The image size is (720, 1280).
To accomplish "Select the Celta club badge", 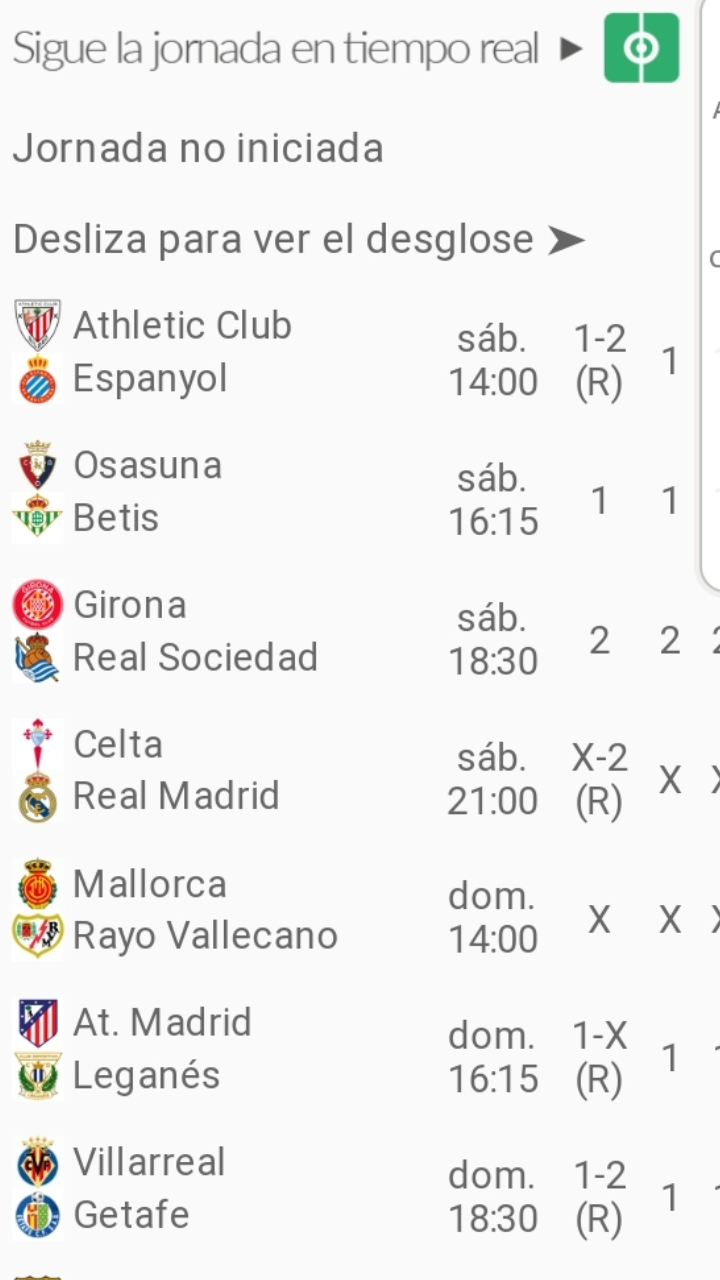I will [38, 744].
